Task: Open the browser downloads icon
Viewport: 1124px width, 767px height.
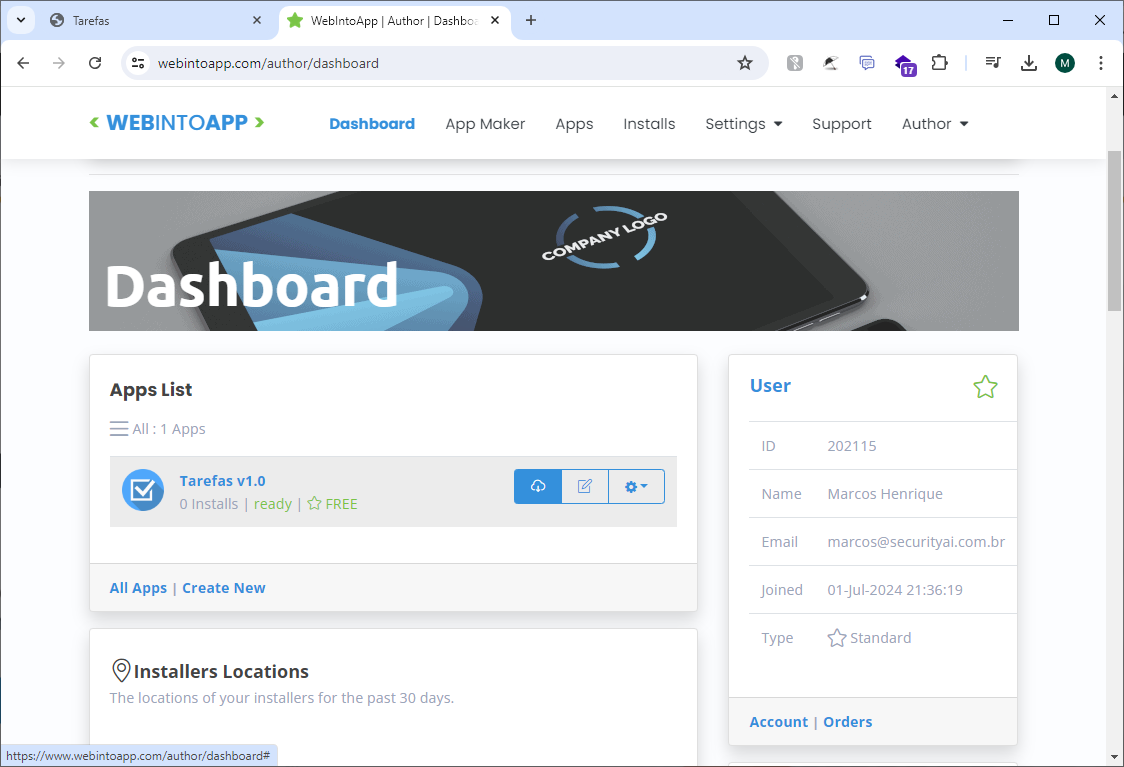Action: [x=1029, y=63]
